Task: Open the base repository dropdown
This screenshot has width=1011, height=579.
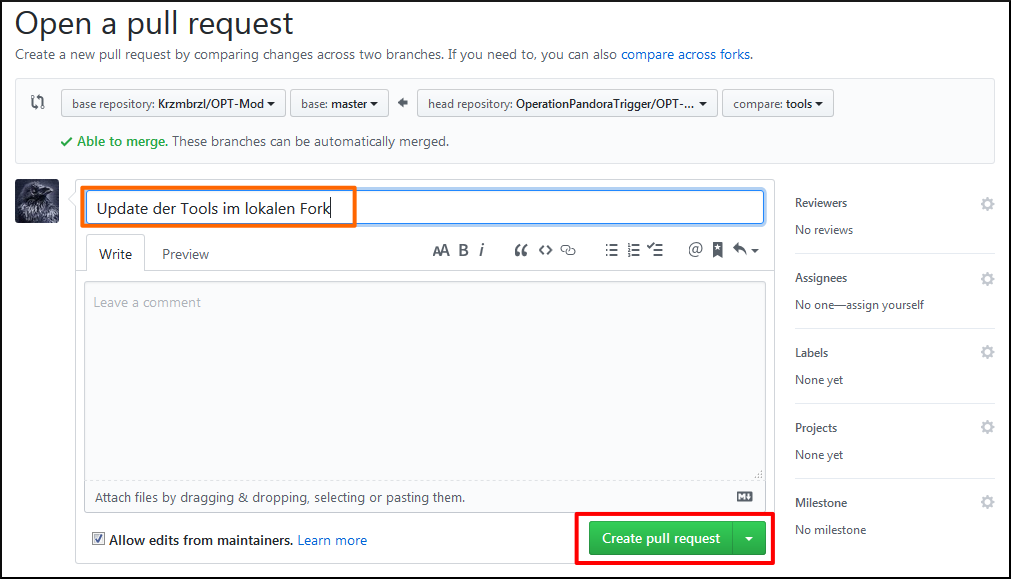Action: click(x=173, y=102)
